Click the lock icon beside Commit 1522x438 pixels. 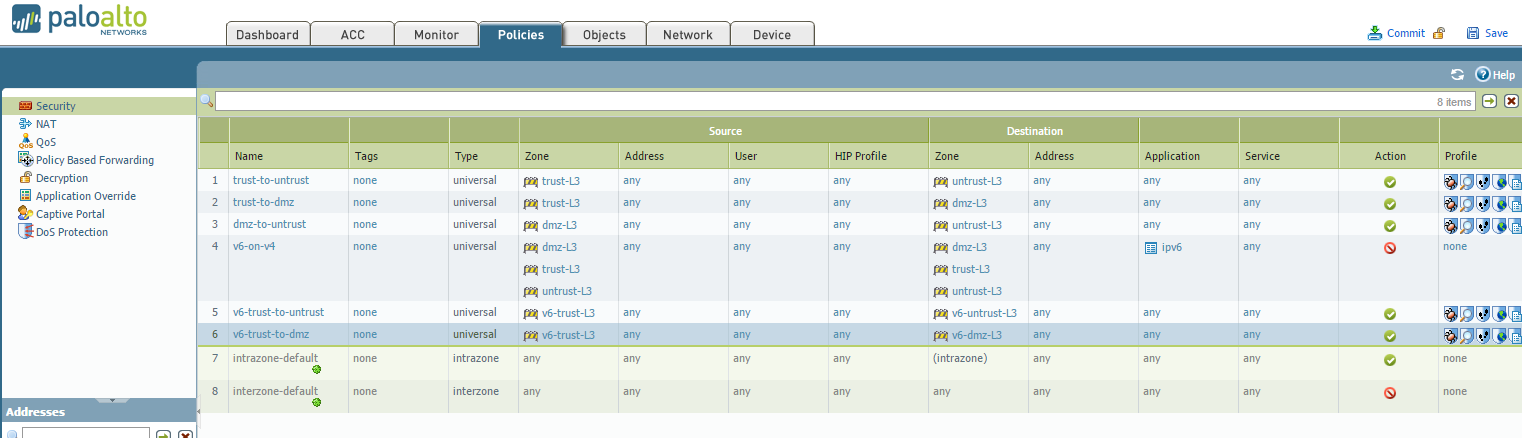[x=1439, y=33]
